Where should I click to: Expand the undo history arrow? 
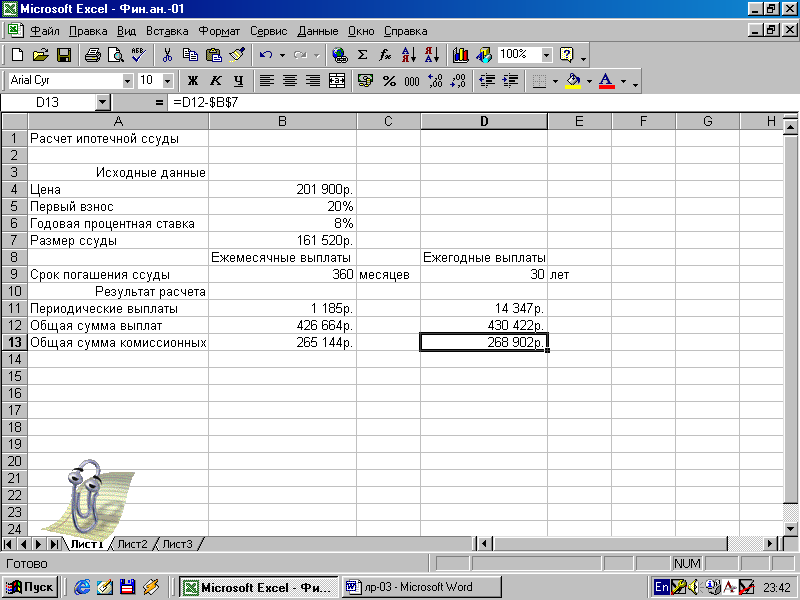click(x=282, y=55)
